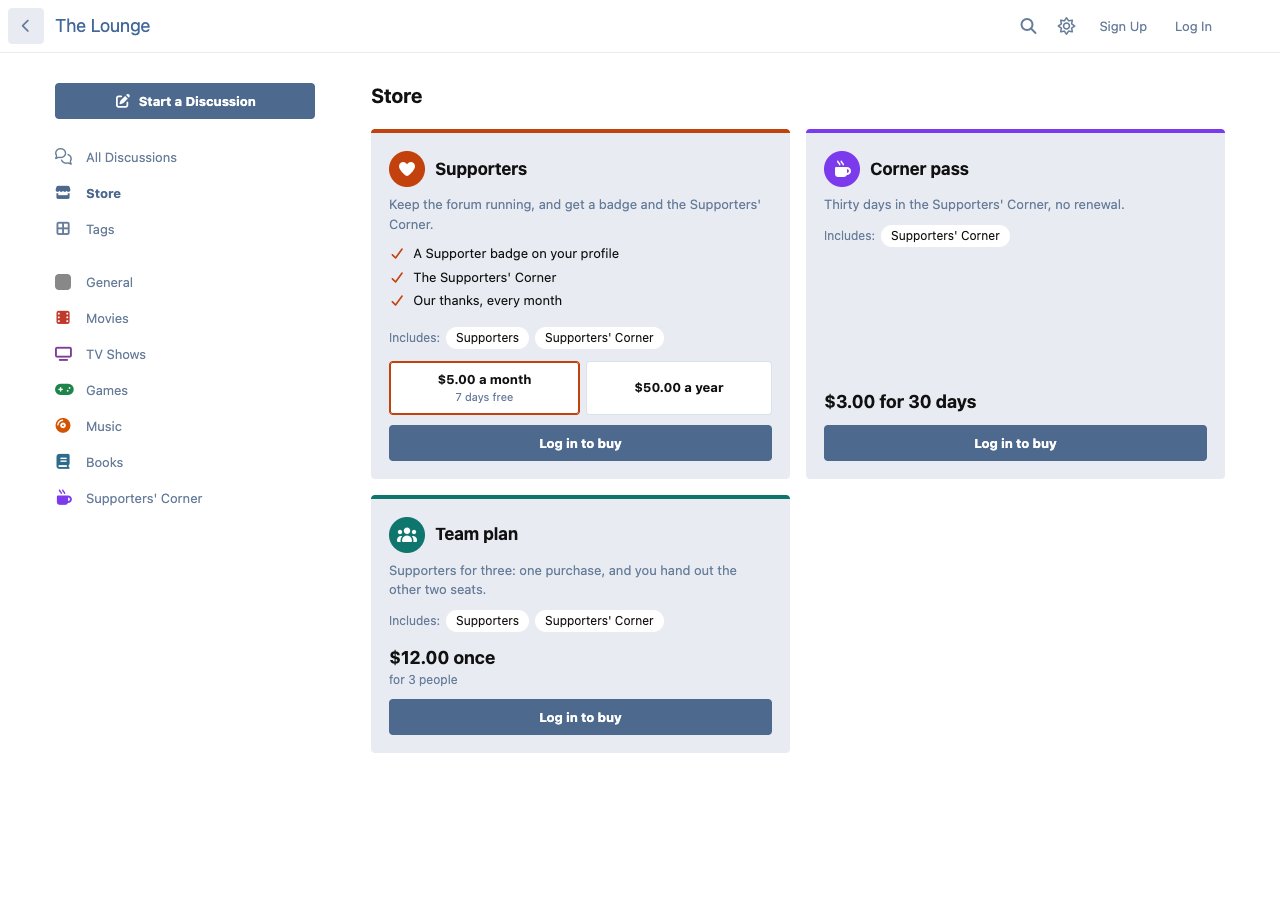
Task: Click the text "$3.00 for 30 days"
Action: point(900,402)
